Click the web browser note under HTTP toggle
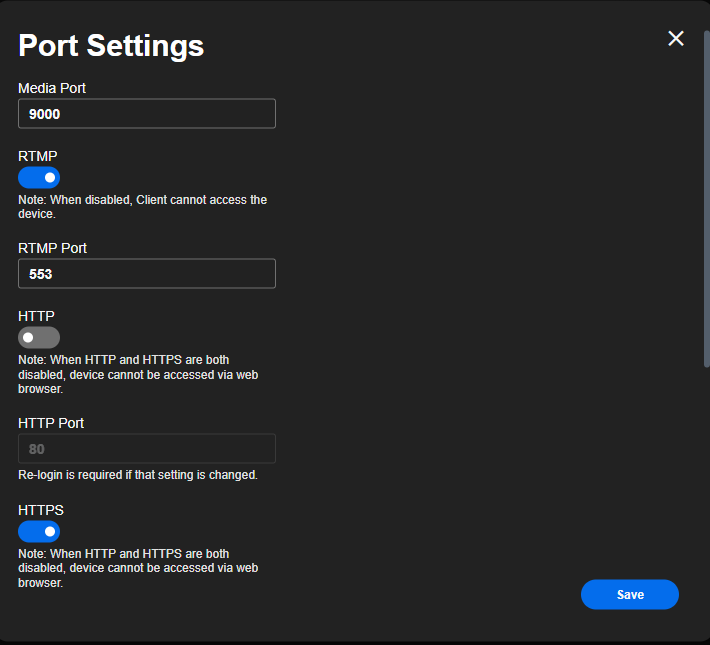Screen dimensions: 710x645 point(137,374)
